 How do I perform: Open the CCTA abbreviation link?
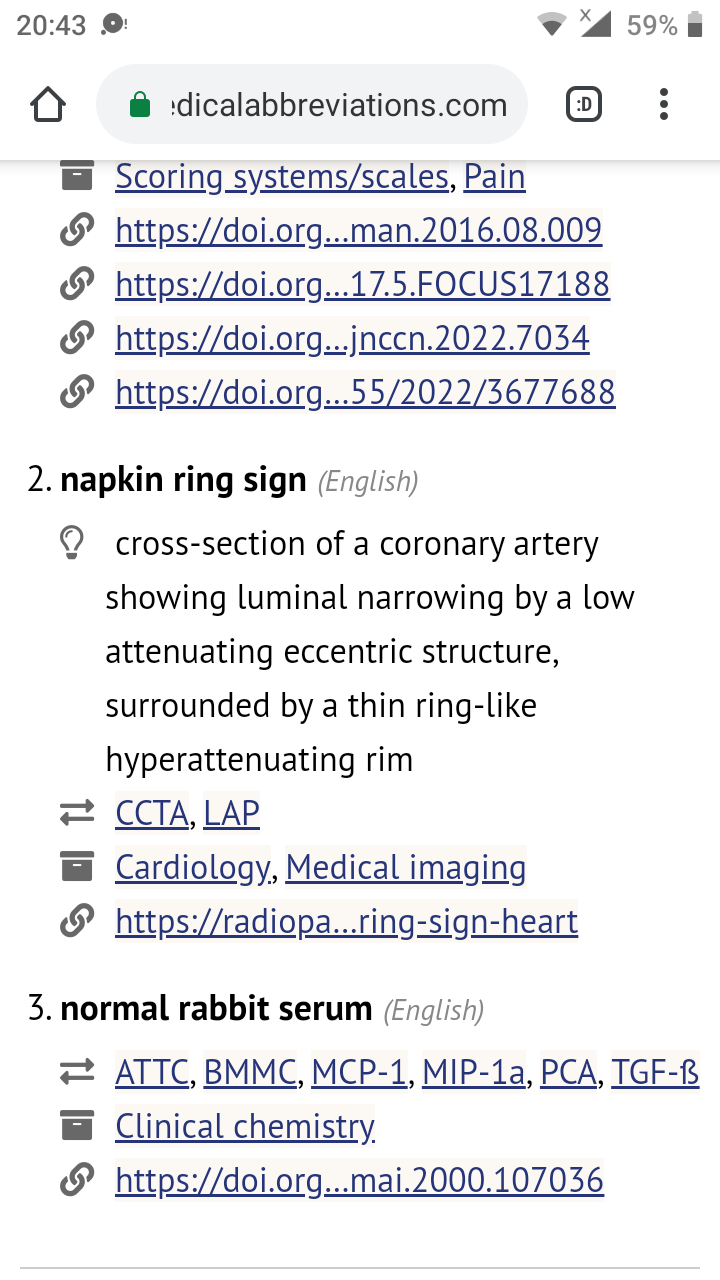click(x=152, y=814)
